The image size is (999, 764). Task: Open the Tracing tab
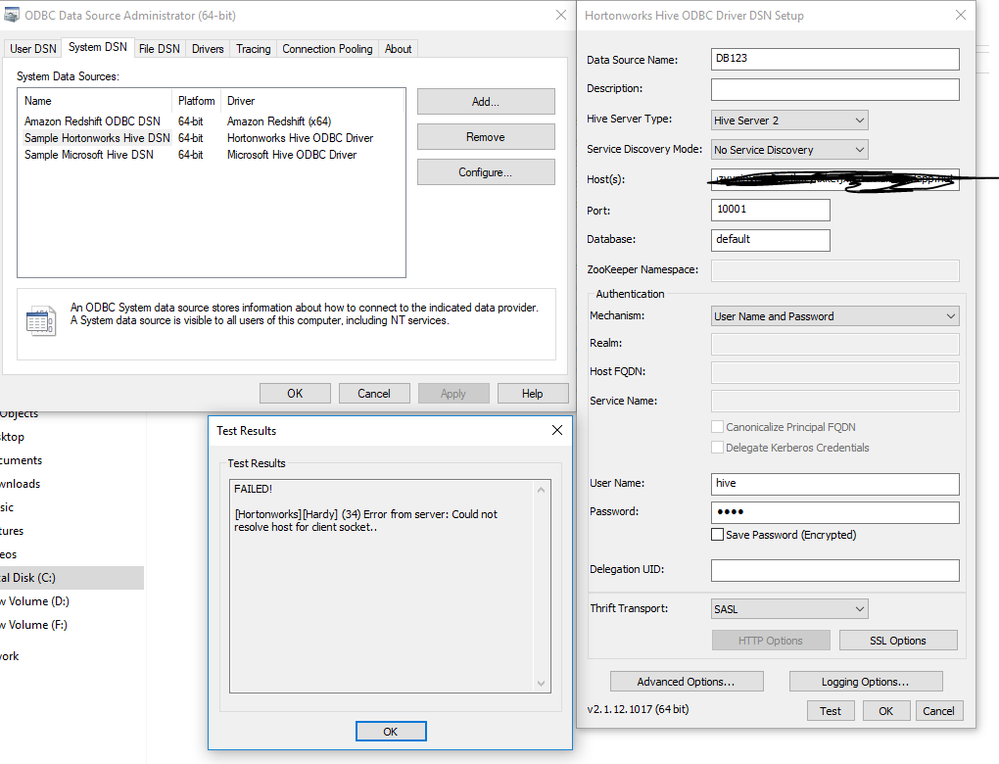coord(253,48)
